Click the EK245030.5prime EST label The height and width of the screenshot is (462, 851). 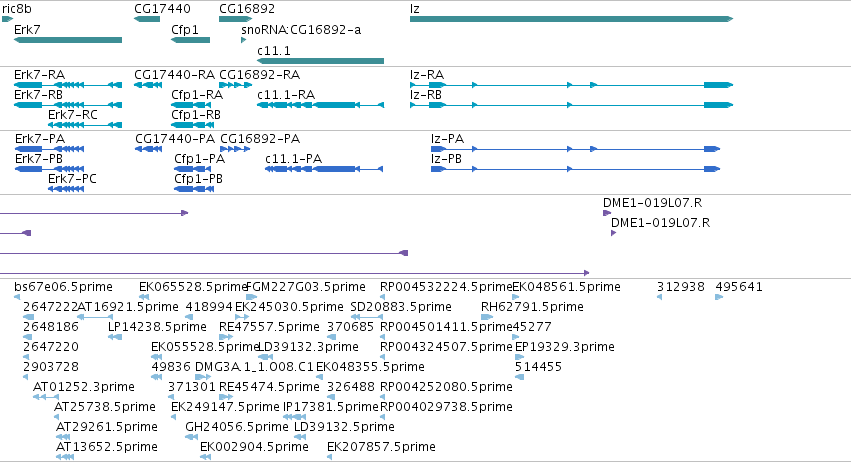[x=289, y=307]
